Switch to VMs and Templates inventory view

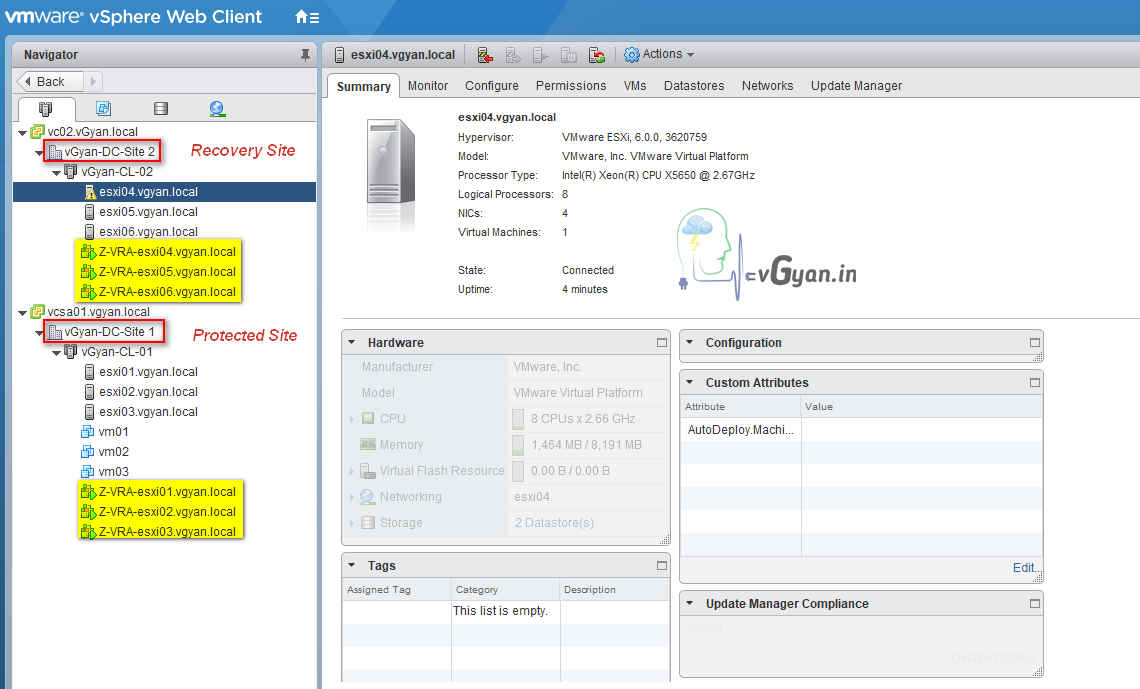point(103,108)
